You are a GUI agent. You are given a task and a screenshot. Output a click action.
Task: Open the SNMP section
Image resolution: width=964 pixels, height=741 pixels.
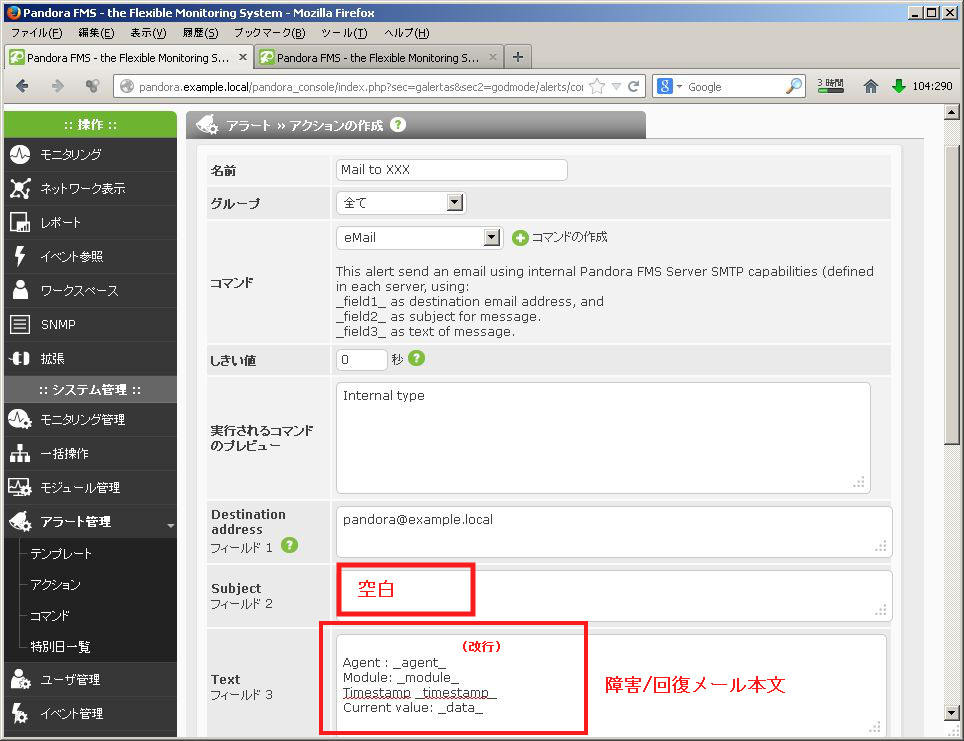pos(90,324)
